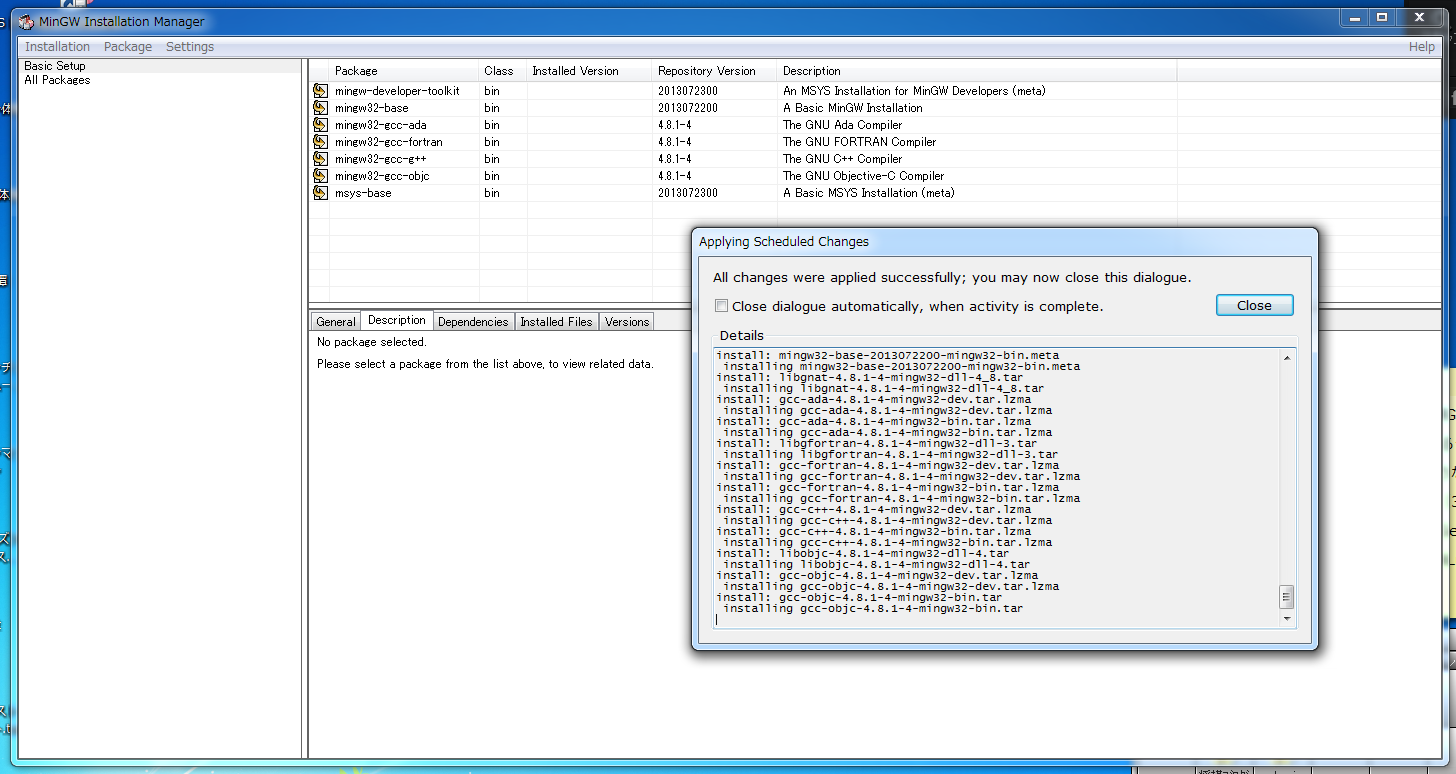Click the log line 'install: libgnat-4.8.1-4-mingw32-dll-4_8.tar'
The width and height of the screenshot is (1456, 774).
tap(870, 377)
